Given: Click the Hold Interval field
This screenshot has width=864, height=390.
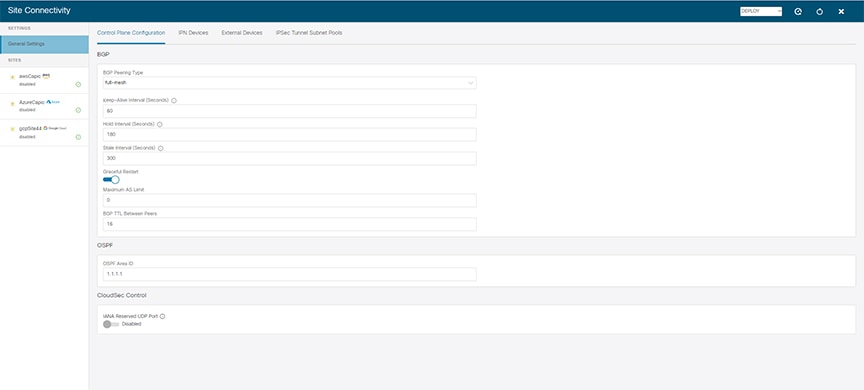Looking at the screenshot, I should (290, 134).
